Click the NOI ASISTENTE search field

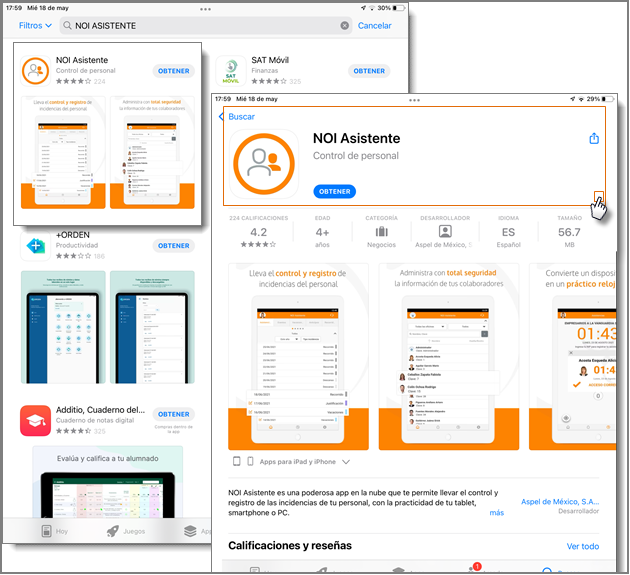200,25
